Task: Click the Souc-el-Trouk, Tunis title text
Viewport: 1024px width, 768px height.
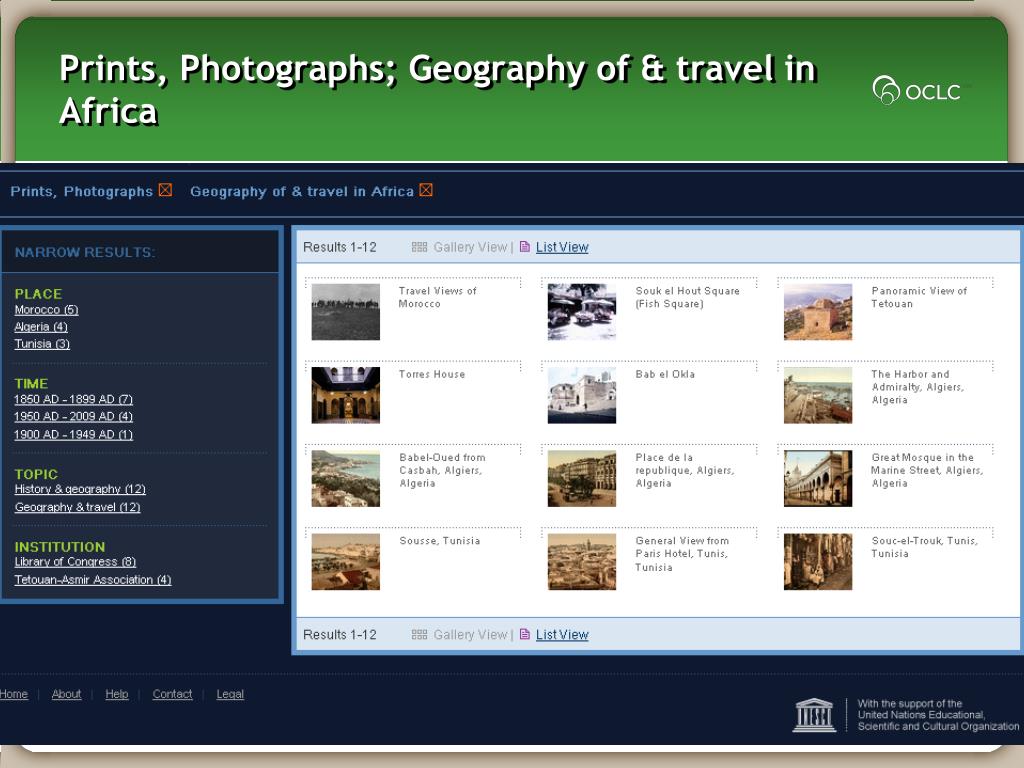Action: coord(925,547)
